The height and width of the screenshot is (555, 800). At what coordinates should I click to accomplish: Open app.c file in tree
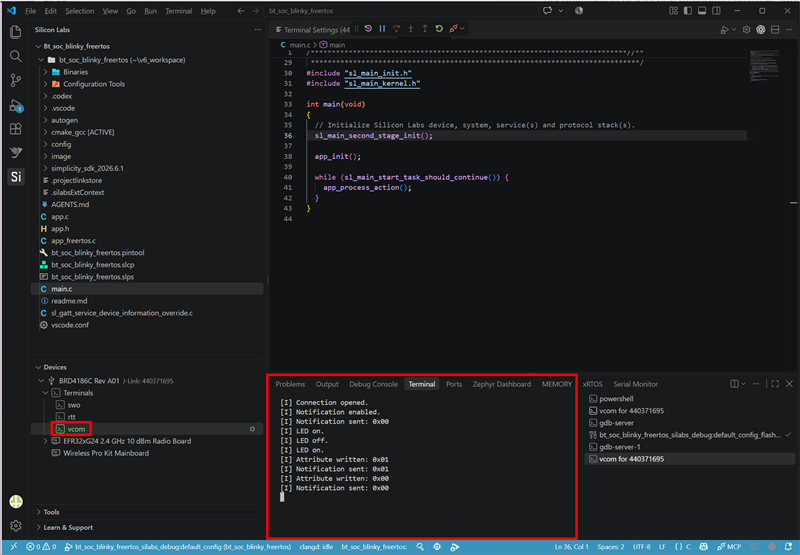pyautogui.click(x=60, y=217)
